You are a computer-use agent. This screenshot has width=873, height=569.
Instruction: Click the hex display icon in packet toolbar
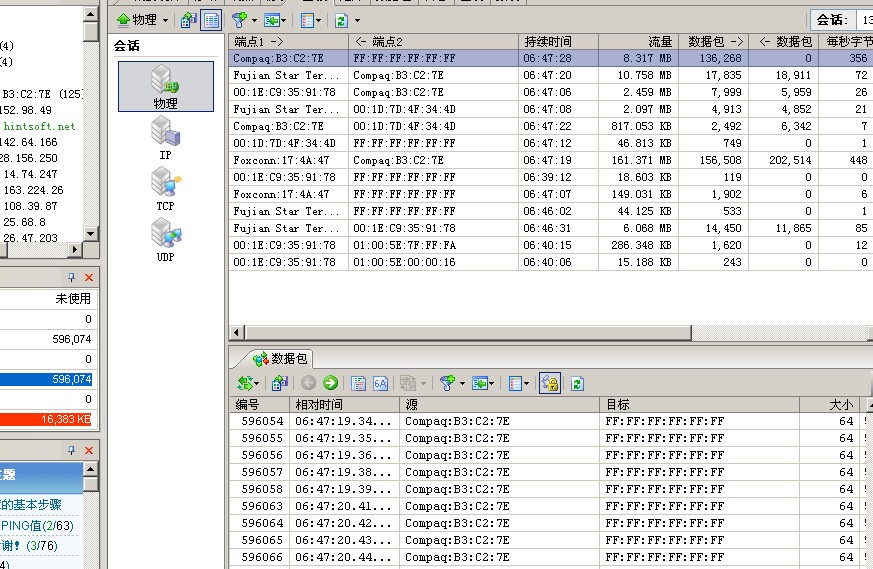coord(380,383)
